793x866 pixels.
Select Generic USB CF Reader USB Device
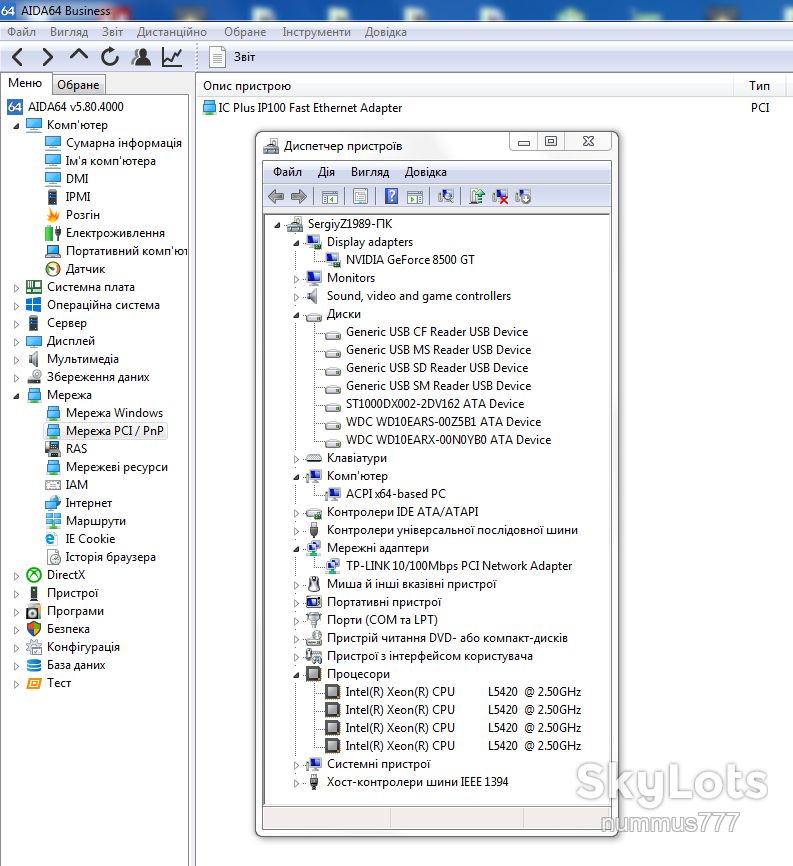pos(437,332)
